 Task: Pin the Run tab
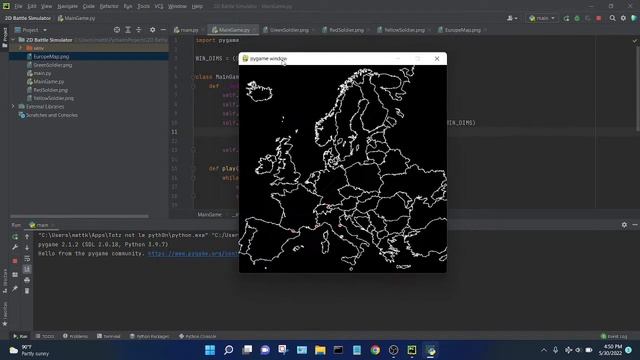[x=15, y=289]
